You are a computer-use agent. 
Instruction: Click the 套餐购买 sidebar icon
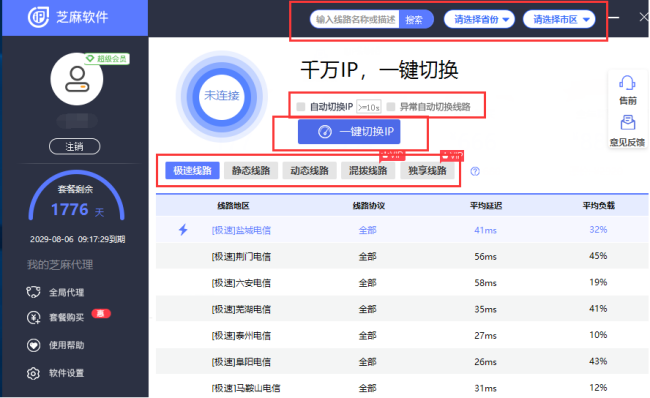(34, 318)
